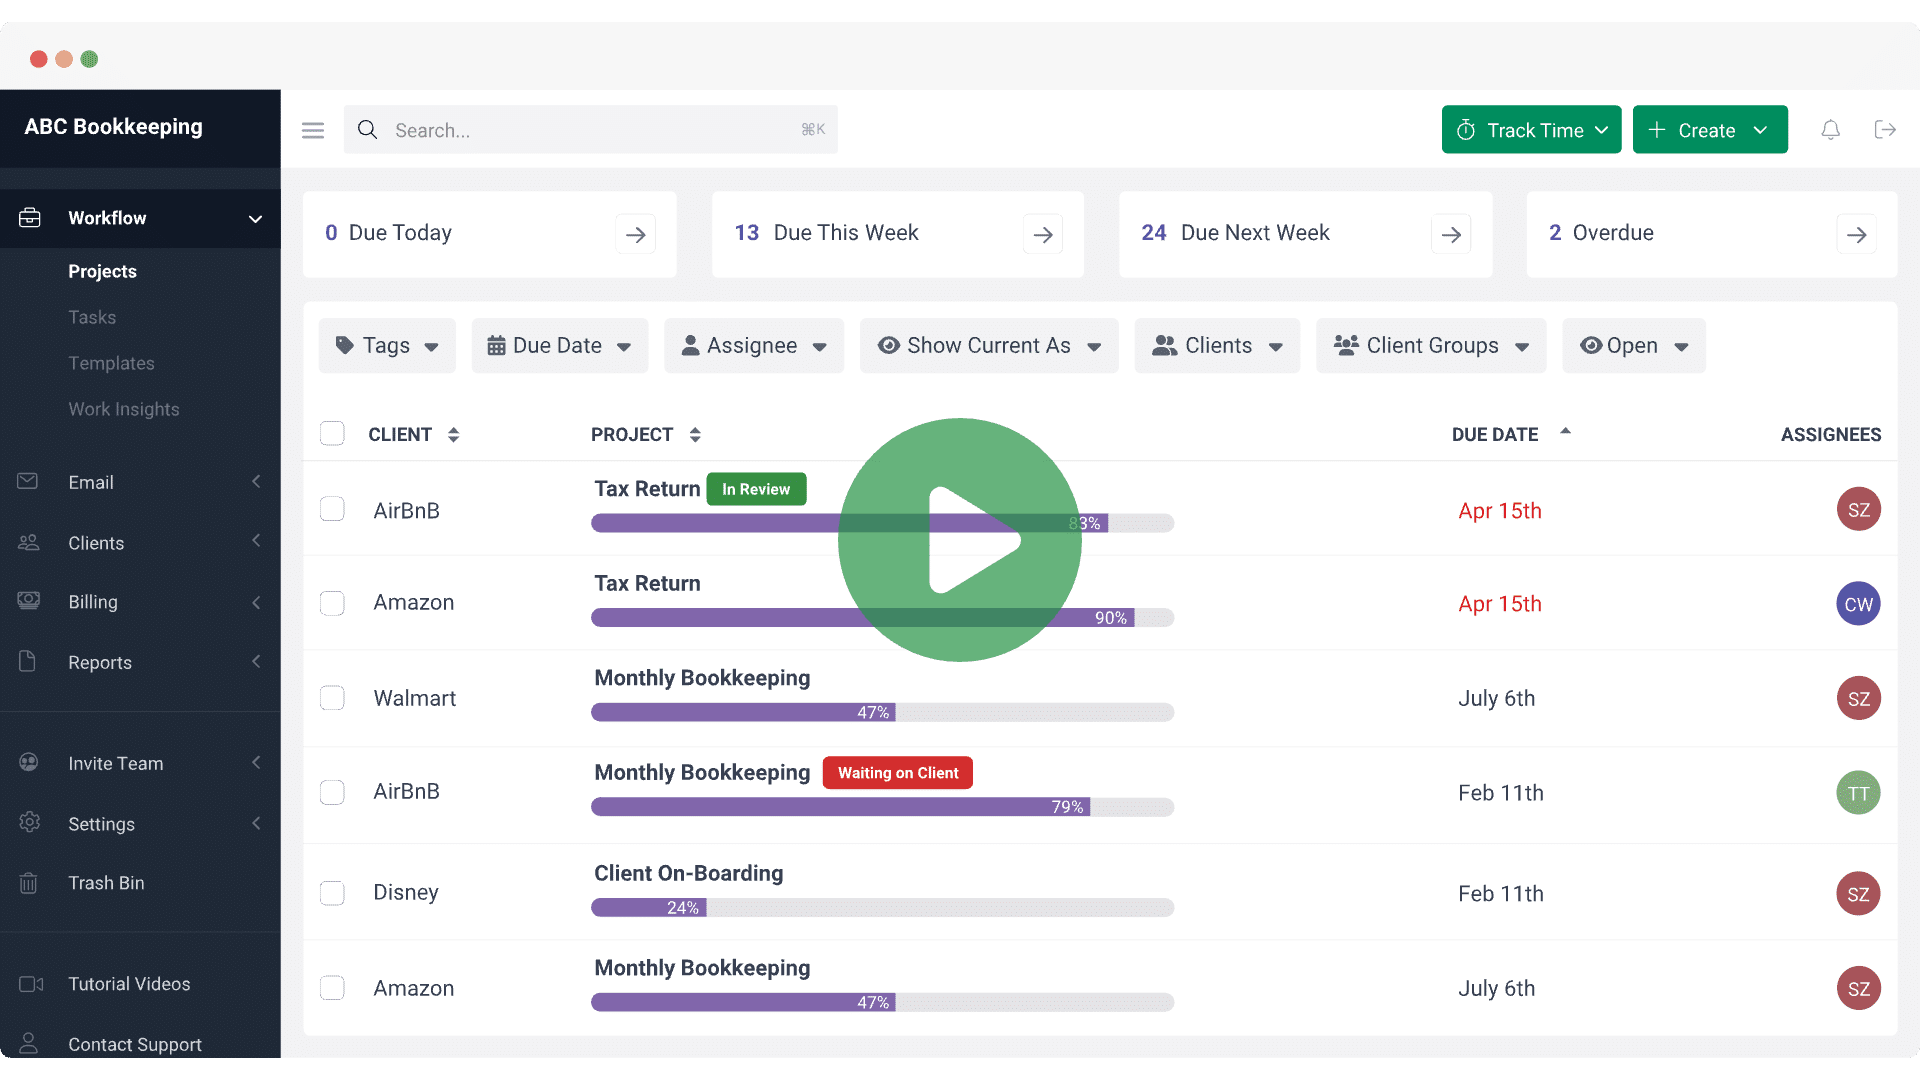This screenshot has height=1080, width=1920.
Task: Open the Track Time dropdown
Action: [x=1531, y=130]
